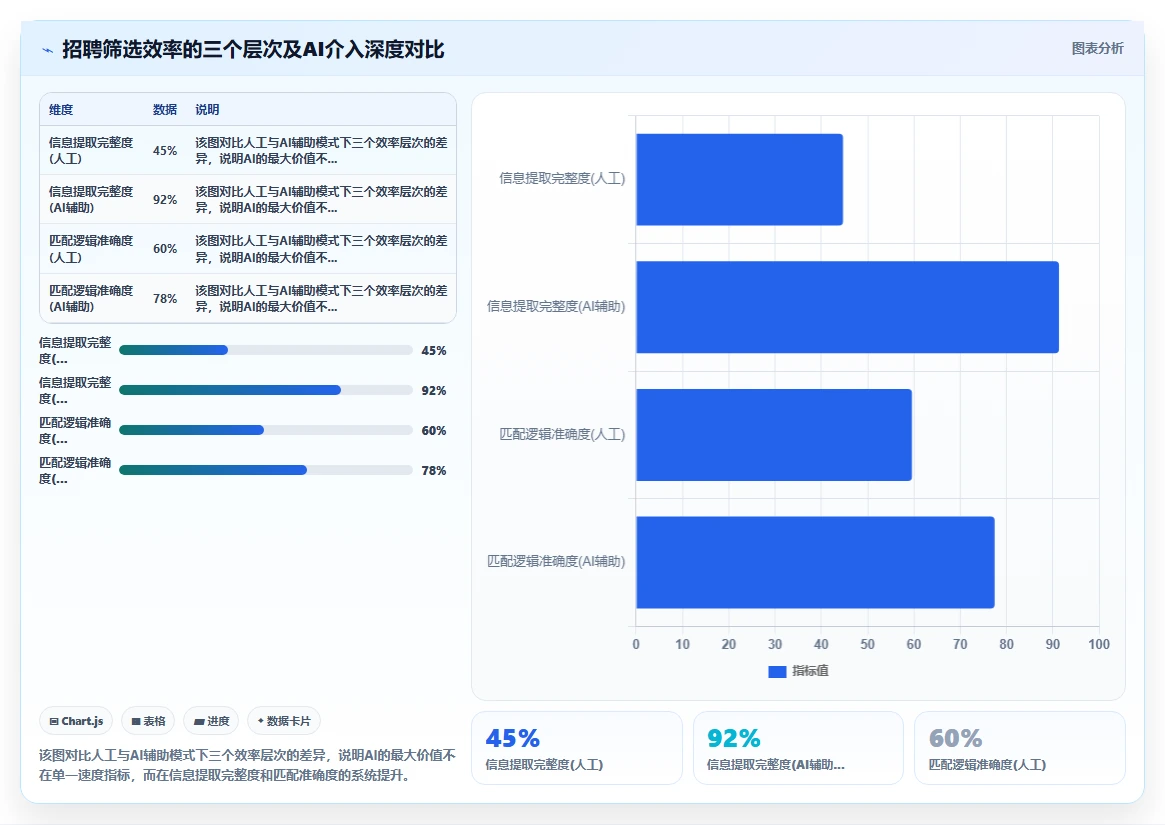This screenshot has height=825, width=1165.
Task: Select the Chart.js tag chip
Action: 76,721
